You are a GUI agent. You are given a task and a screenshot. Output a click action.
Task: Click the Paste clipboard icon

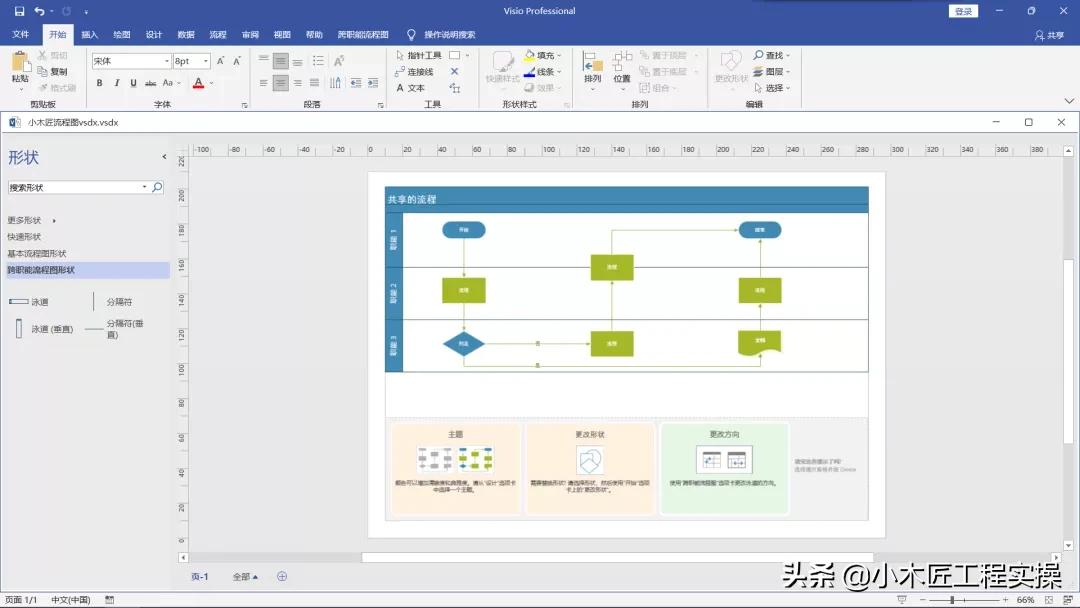(21, 63)
